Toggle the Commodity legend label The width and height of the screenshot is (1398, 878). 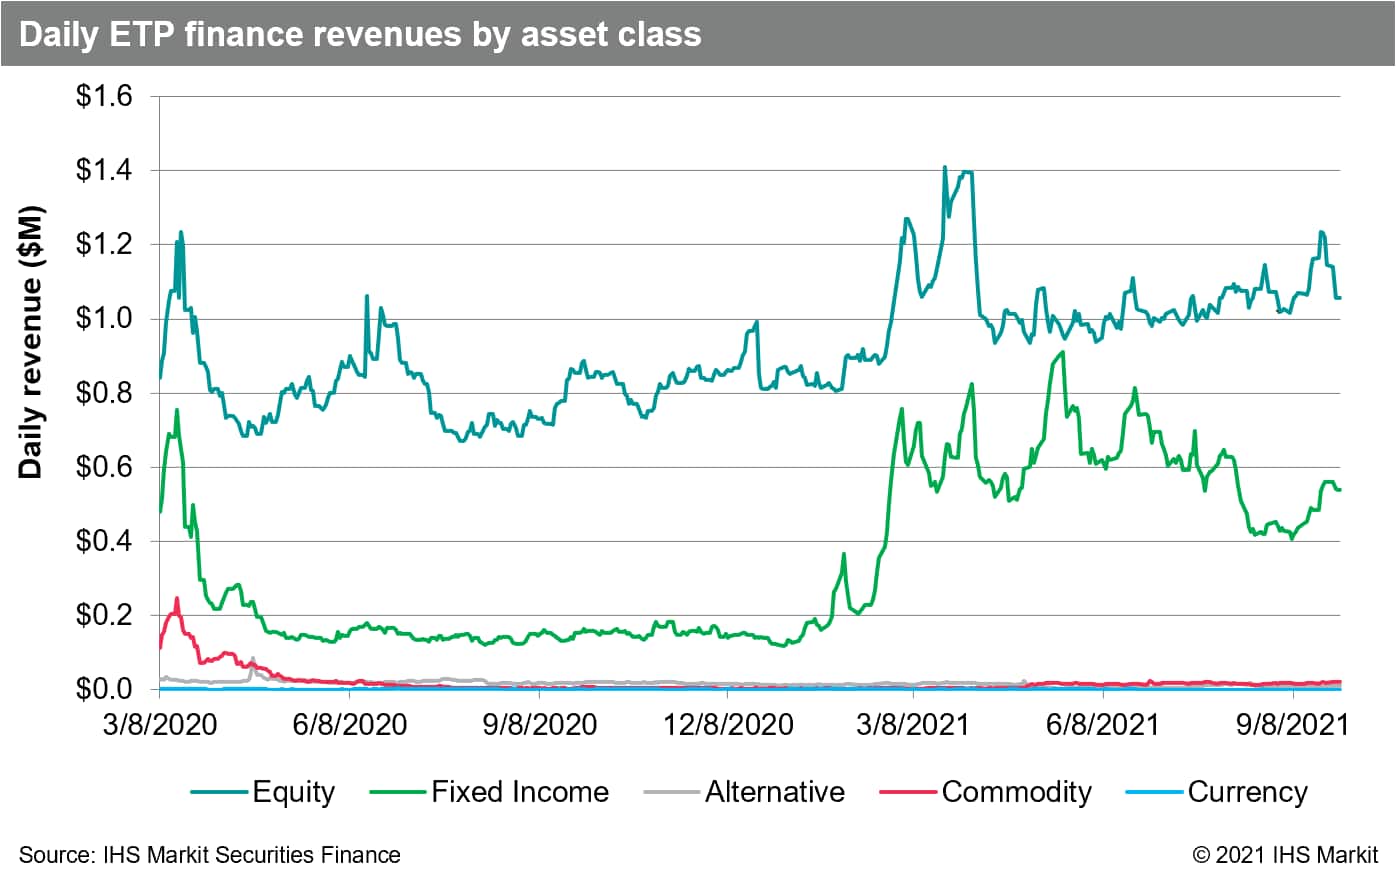[1016, 792]
